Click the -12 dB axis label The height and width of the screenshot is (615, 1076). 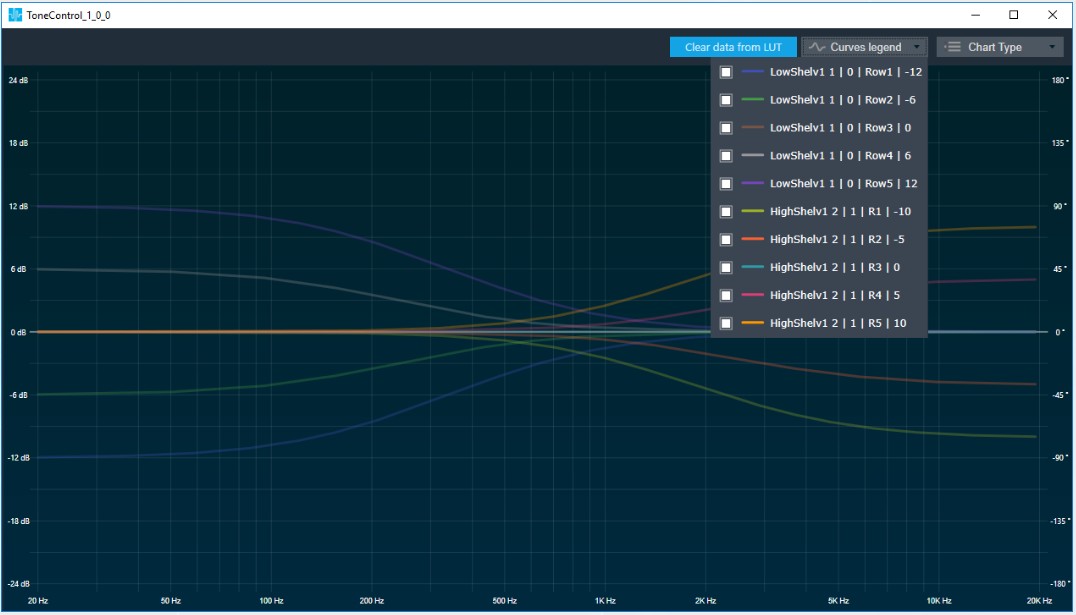[x=19, y=459]
